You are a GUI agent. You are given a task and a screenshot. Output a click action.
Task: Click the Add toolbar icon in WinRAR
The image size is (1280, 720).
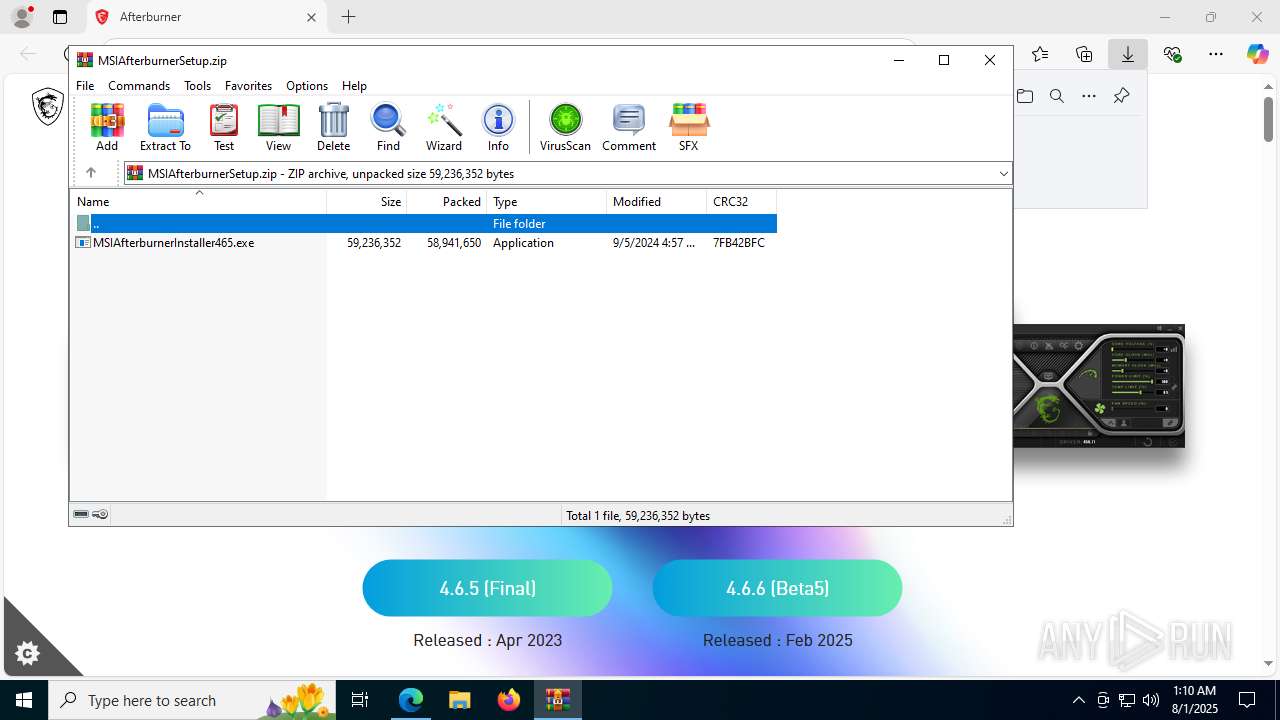tap(107, 127)
